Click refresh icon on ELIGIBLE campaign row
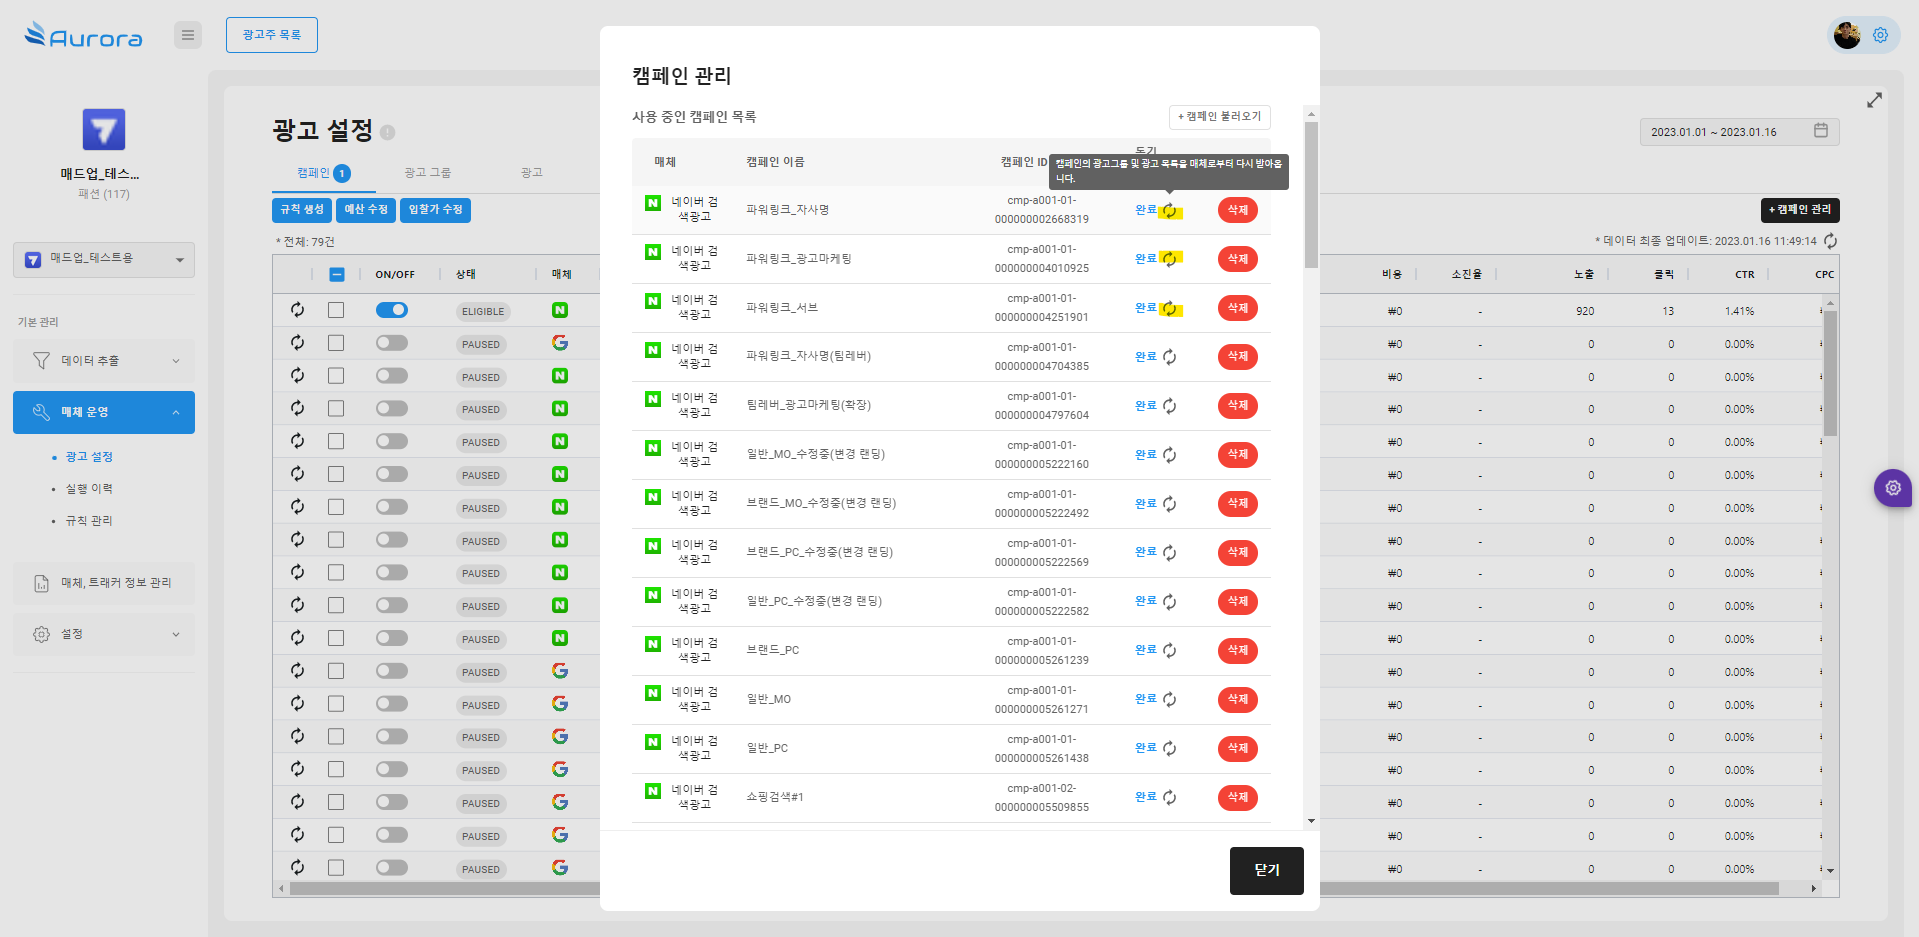Screen dimensions: 1919x937 coord(297,310)
